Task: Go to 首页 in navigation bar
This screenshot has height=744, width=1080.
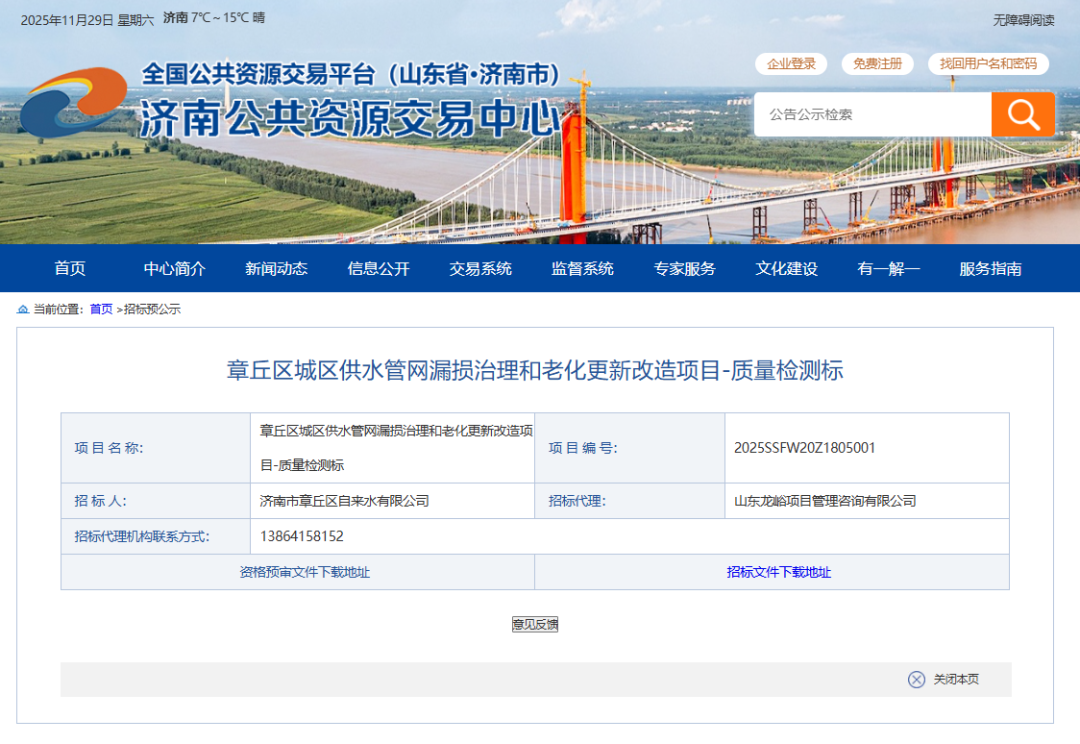Action: click(70, 268)
